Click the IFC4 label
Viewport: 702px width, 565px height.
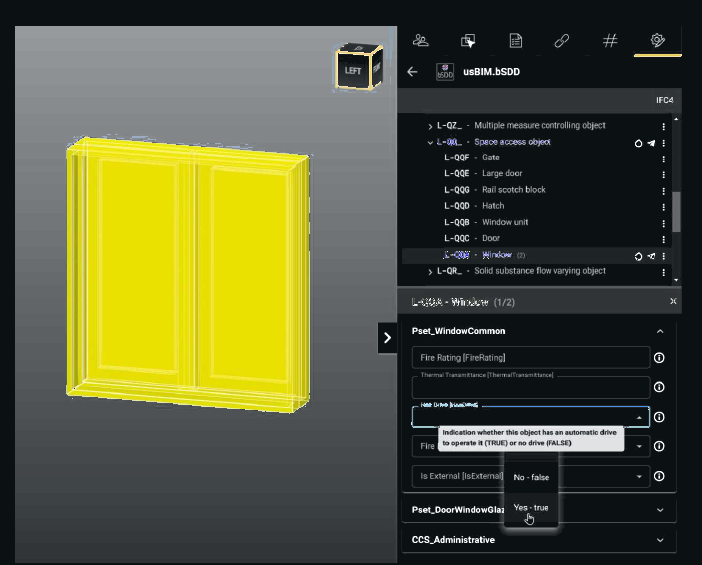click(x=664, y=100)
